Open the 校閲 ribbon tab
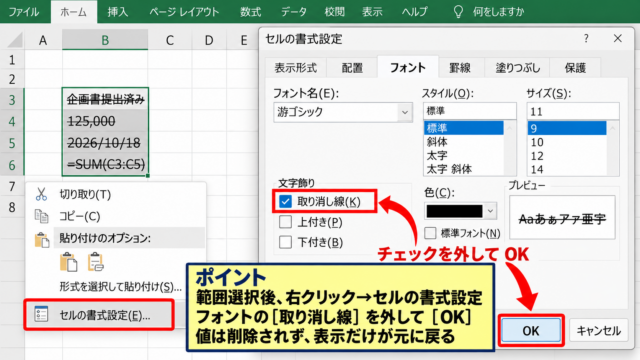Screen dimensions: 640x360 pyautogui.click(x=334, y=12)
